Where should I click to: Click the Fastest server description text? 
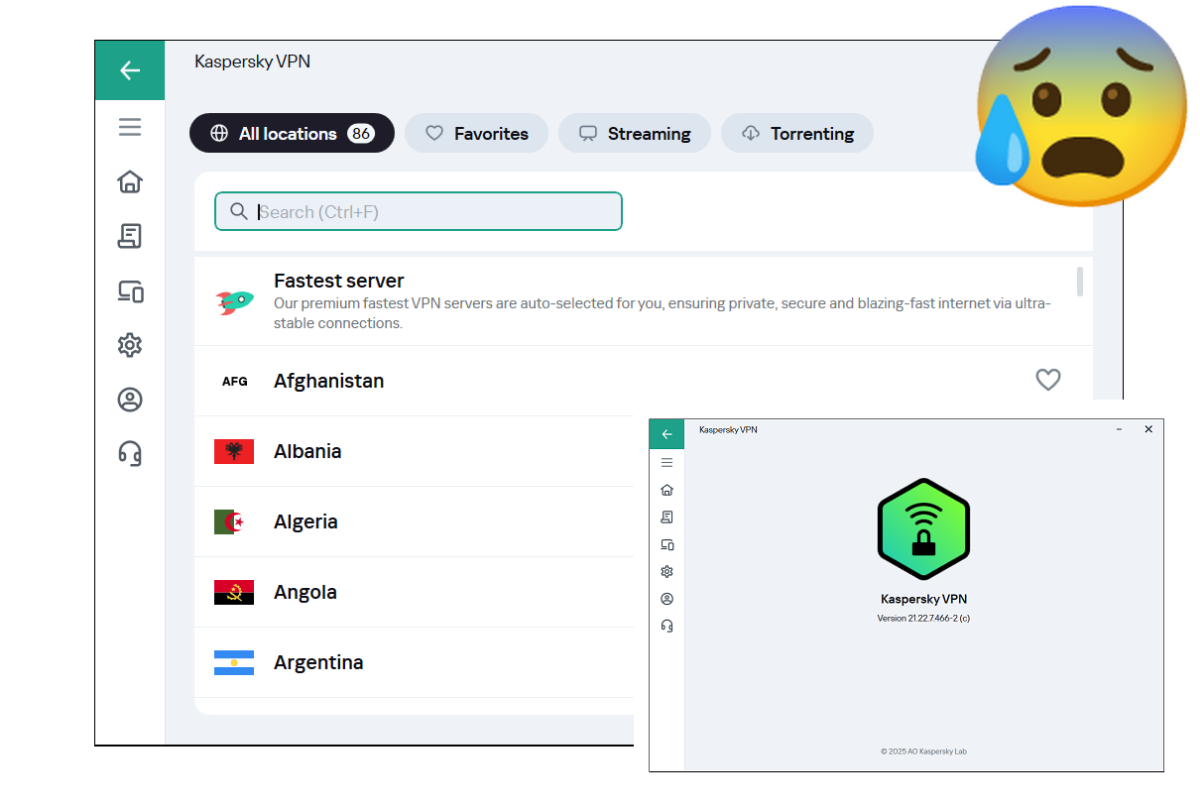[x=662, y=313]
